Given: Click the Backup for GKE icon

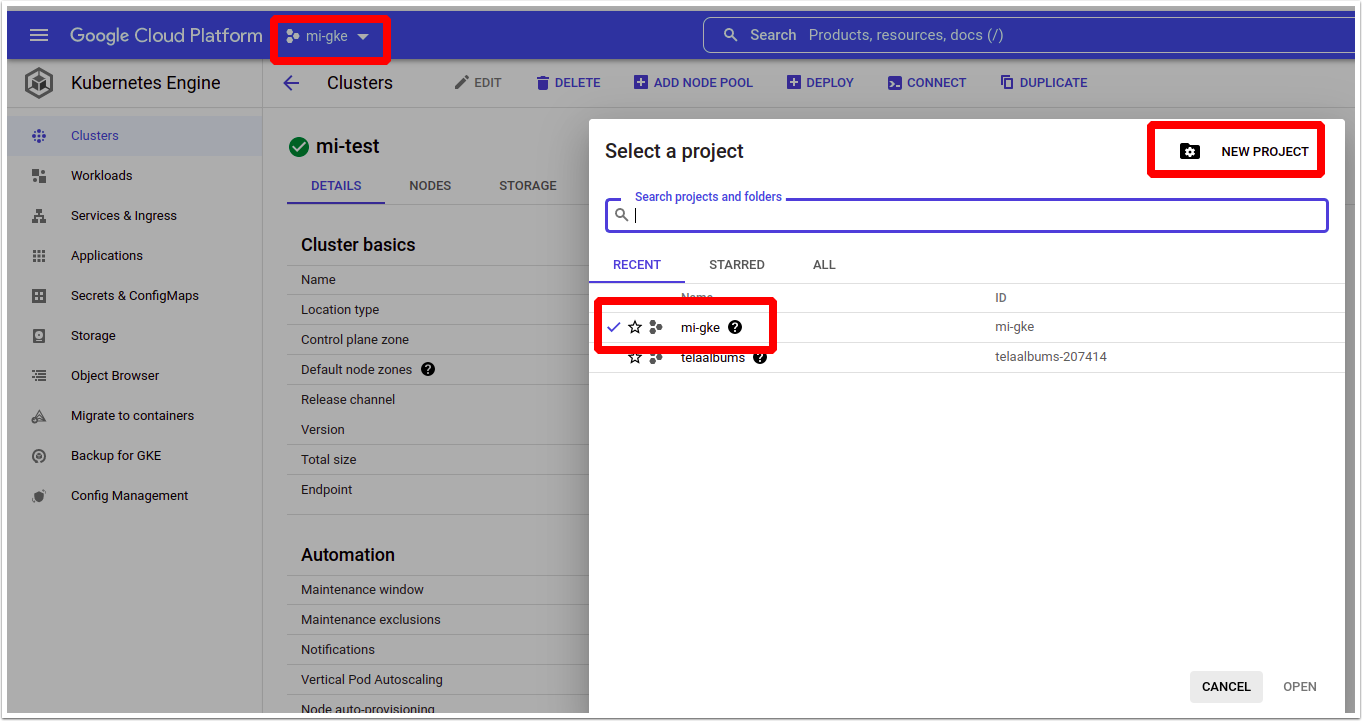Looking at the screenshot, I should 39,456.
